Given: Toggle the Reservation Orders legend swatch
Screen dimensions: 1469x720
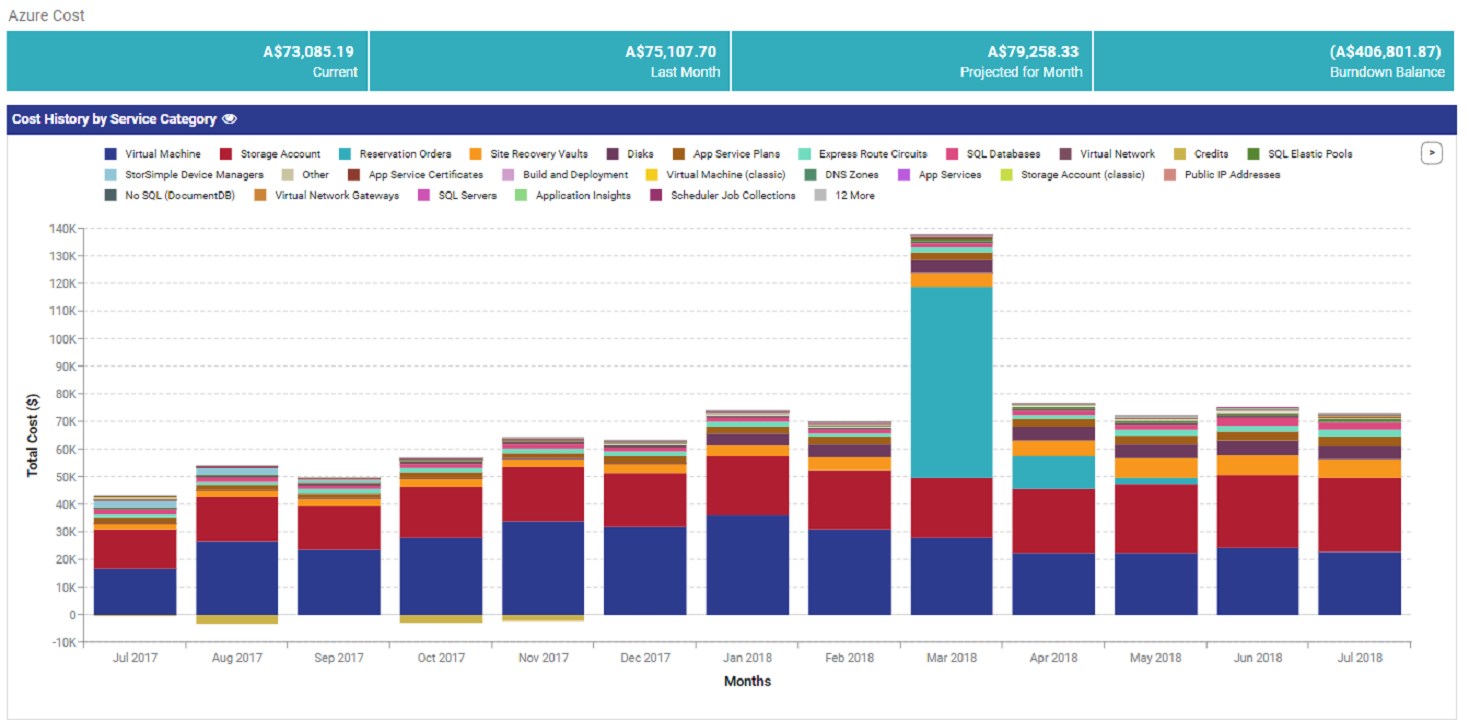Looking at the screenshot, I should pos(345,154).
